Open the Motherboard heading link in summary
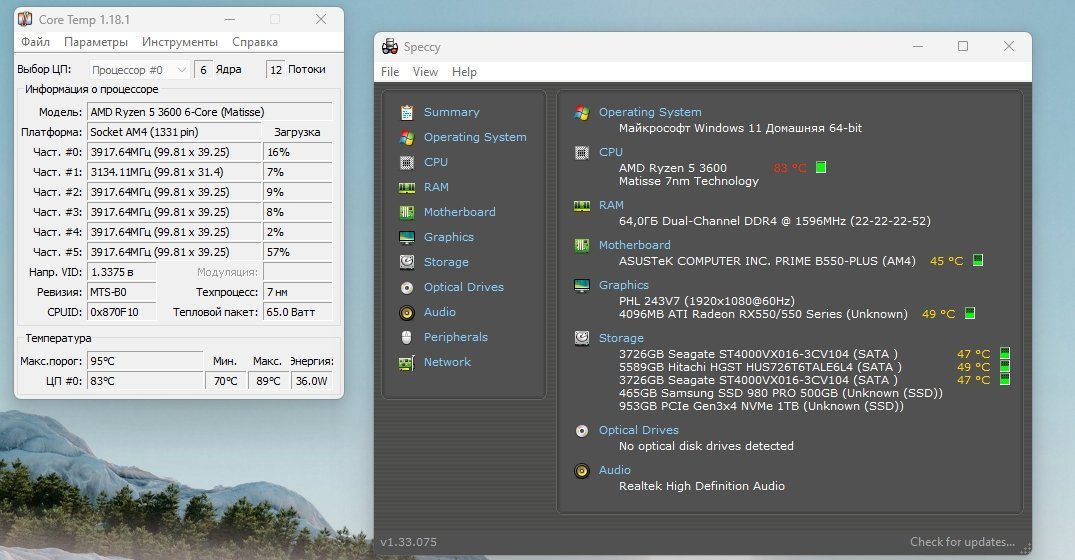The width and height of the screenshot is (1075, 560). click(x=635, y=245)
